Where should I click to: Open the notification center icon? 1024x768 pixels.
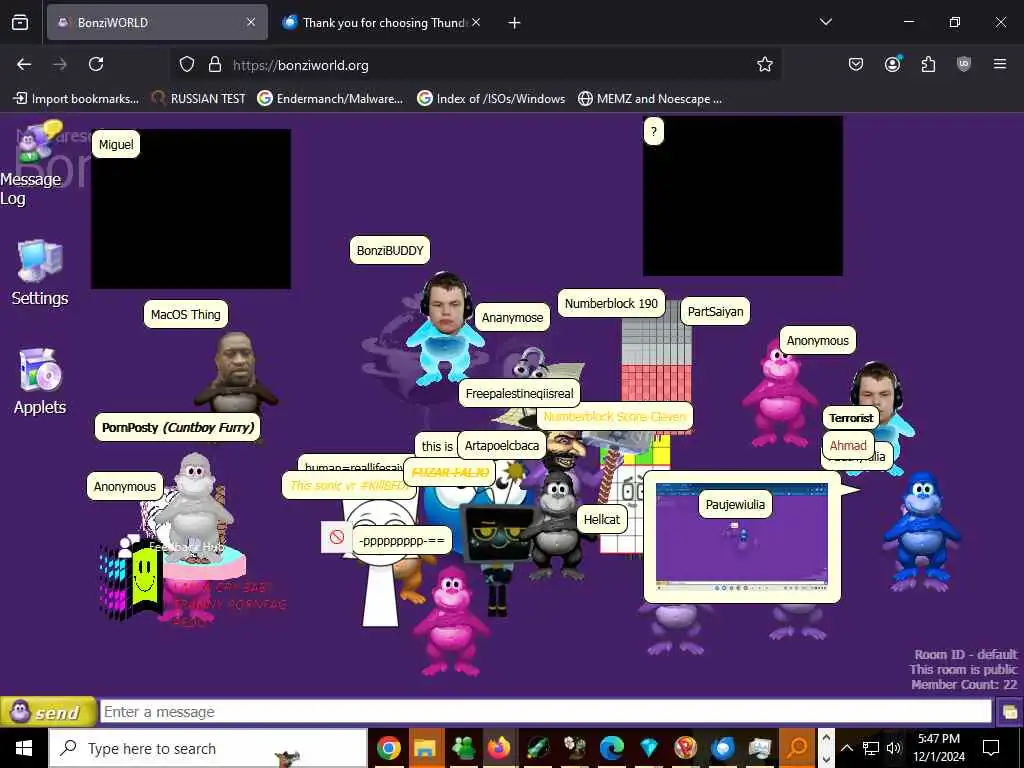(x=991, y=748)
